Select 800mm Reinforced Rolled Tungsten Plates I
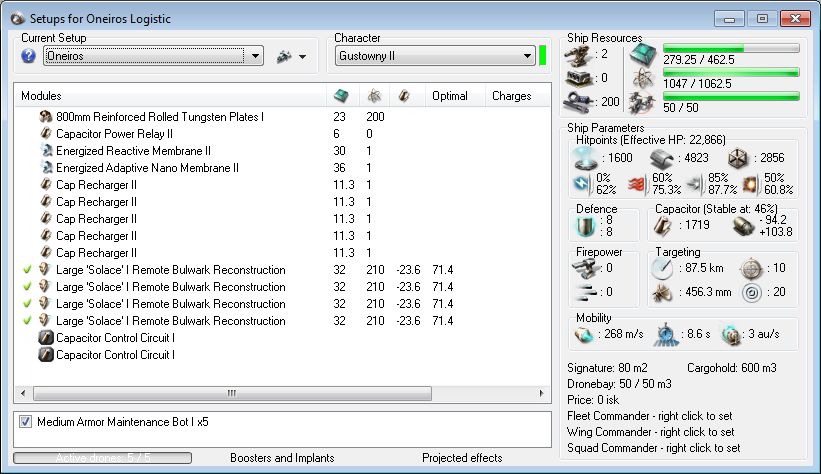Screen dimensions: 821x474 click(160, 117)
